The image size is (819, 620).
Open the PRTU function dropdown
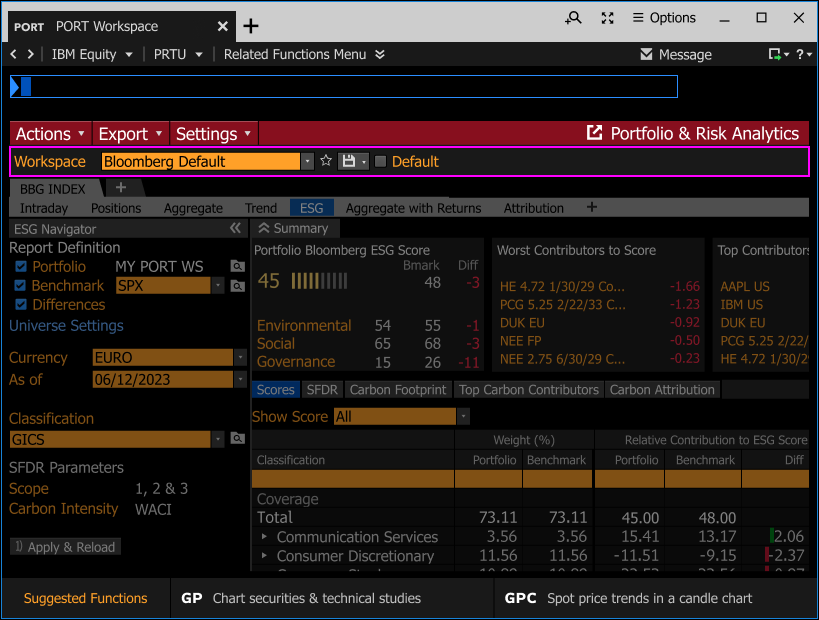tap(178, 54)
